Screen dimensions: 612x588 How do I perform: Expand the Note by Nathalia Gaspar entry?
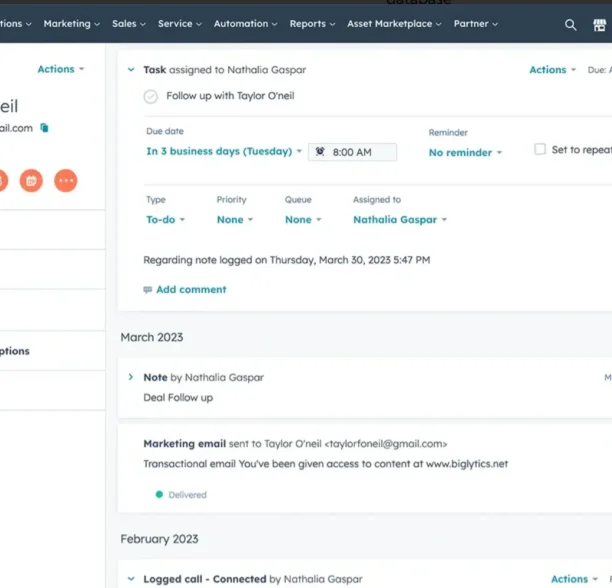click(131, 377)
